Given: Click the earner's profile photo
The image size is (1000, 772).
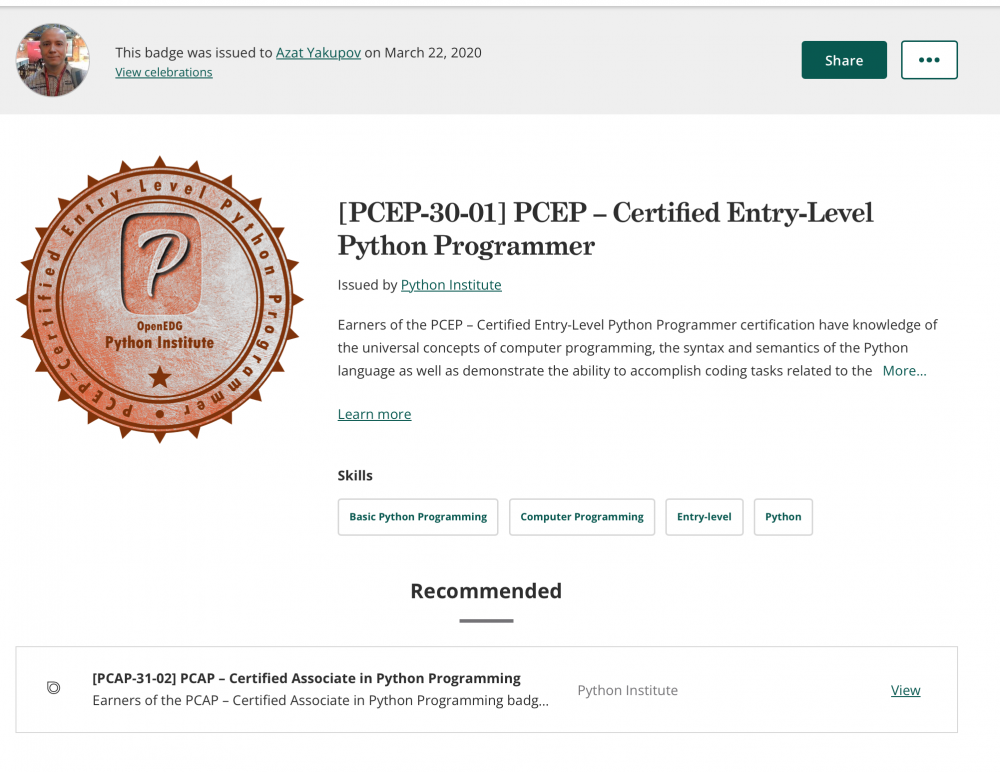Looking at the screenshot, I should 53,60.
